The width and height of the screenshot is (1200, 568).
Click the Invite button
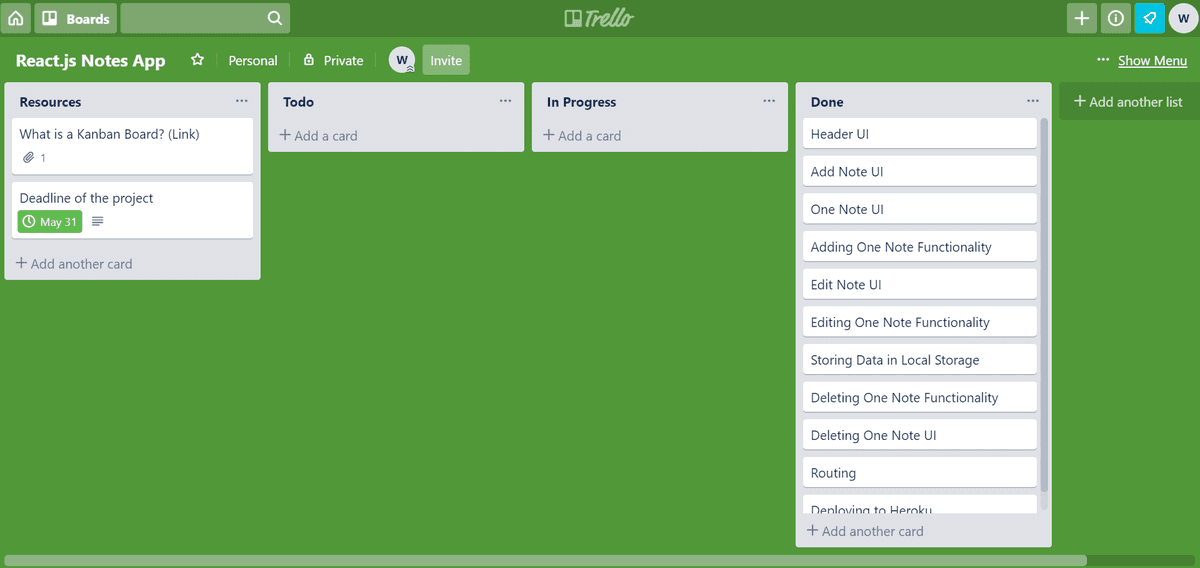click(446, 60)
